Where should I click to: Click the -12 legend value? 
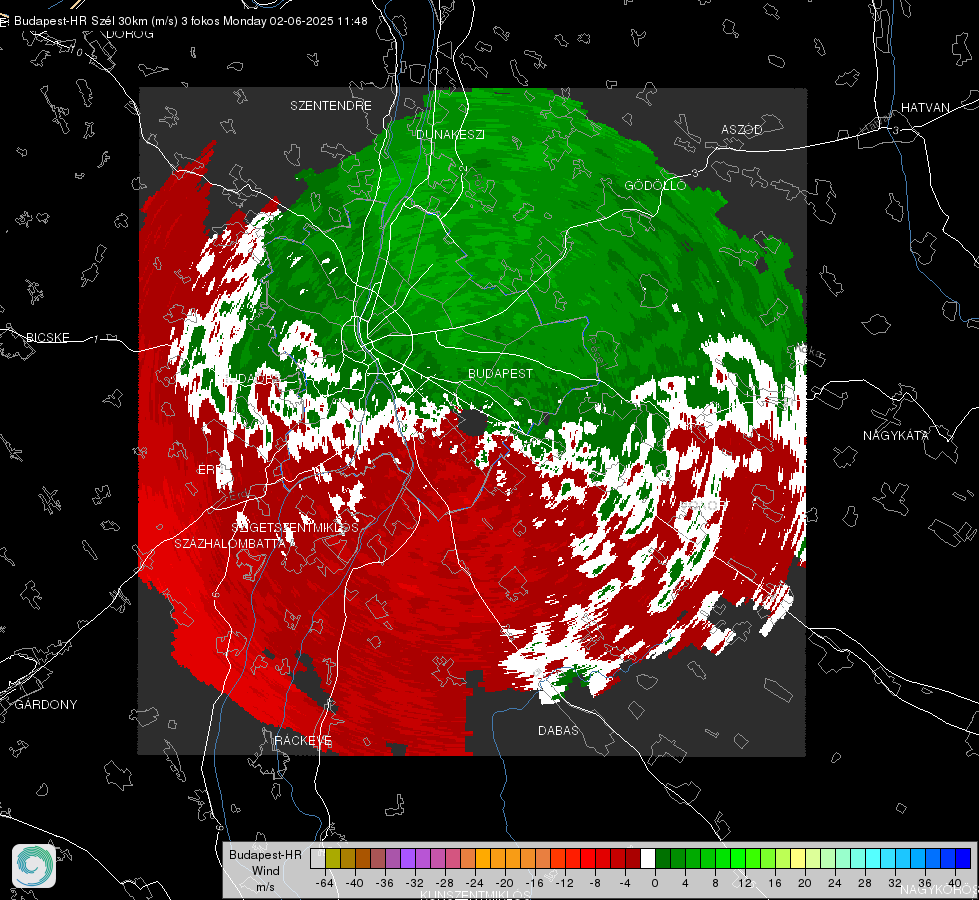564,883
